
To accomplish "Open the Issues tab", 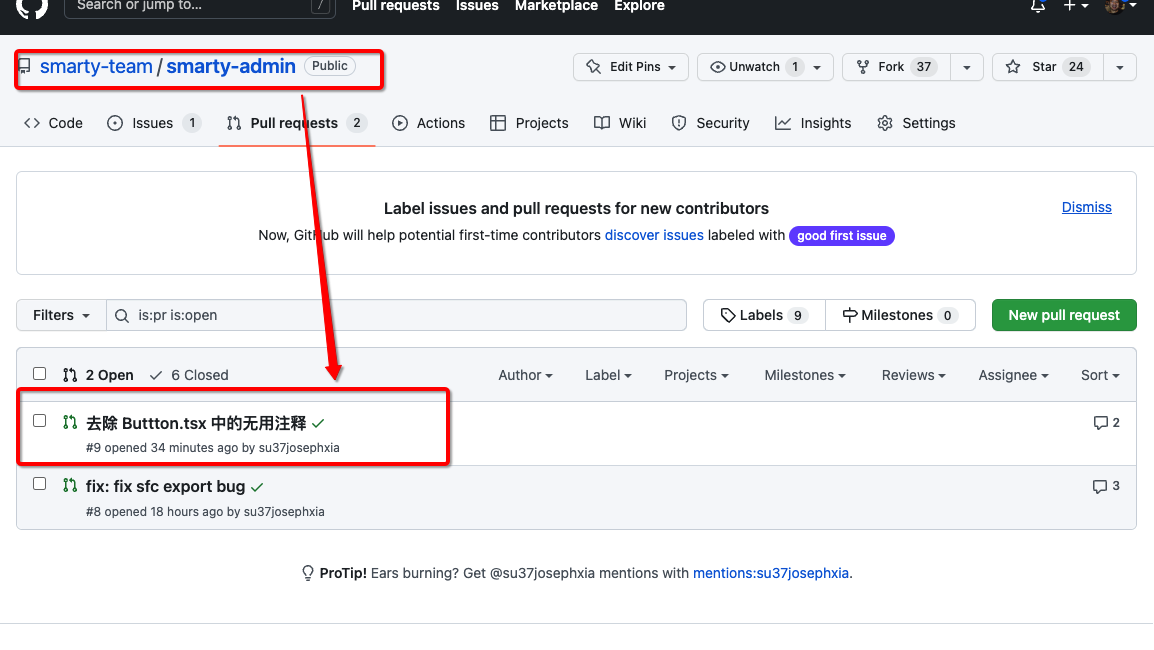I will click(152, 123).
